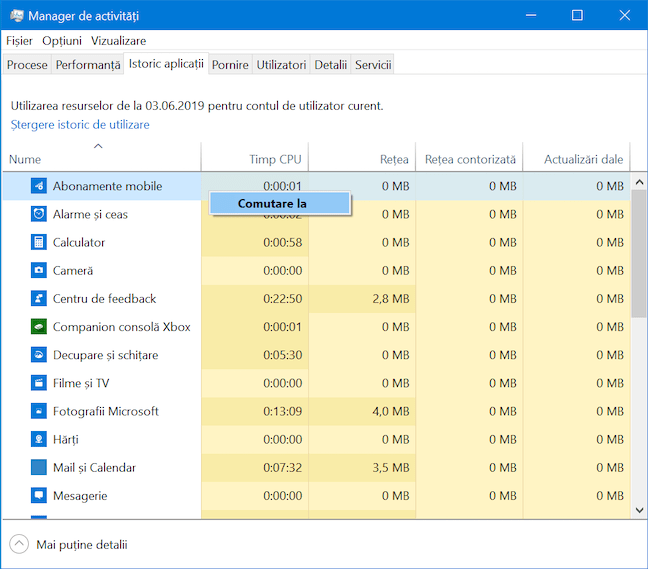The height and width of the screenshot is (569, 648).
Task: Click the Calculator app icon
Action: point(38,242)
